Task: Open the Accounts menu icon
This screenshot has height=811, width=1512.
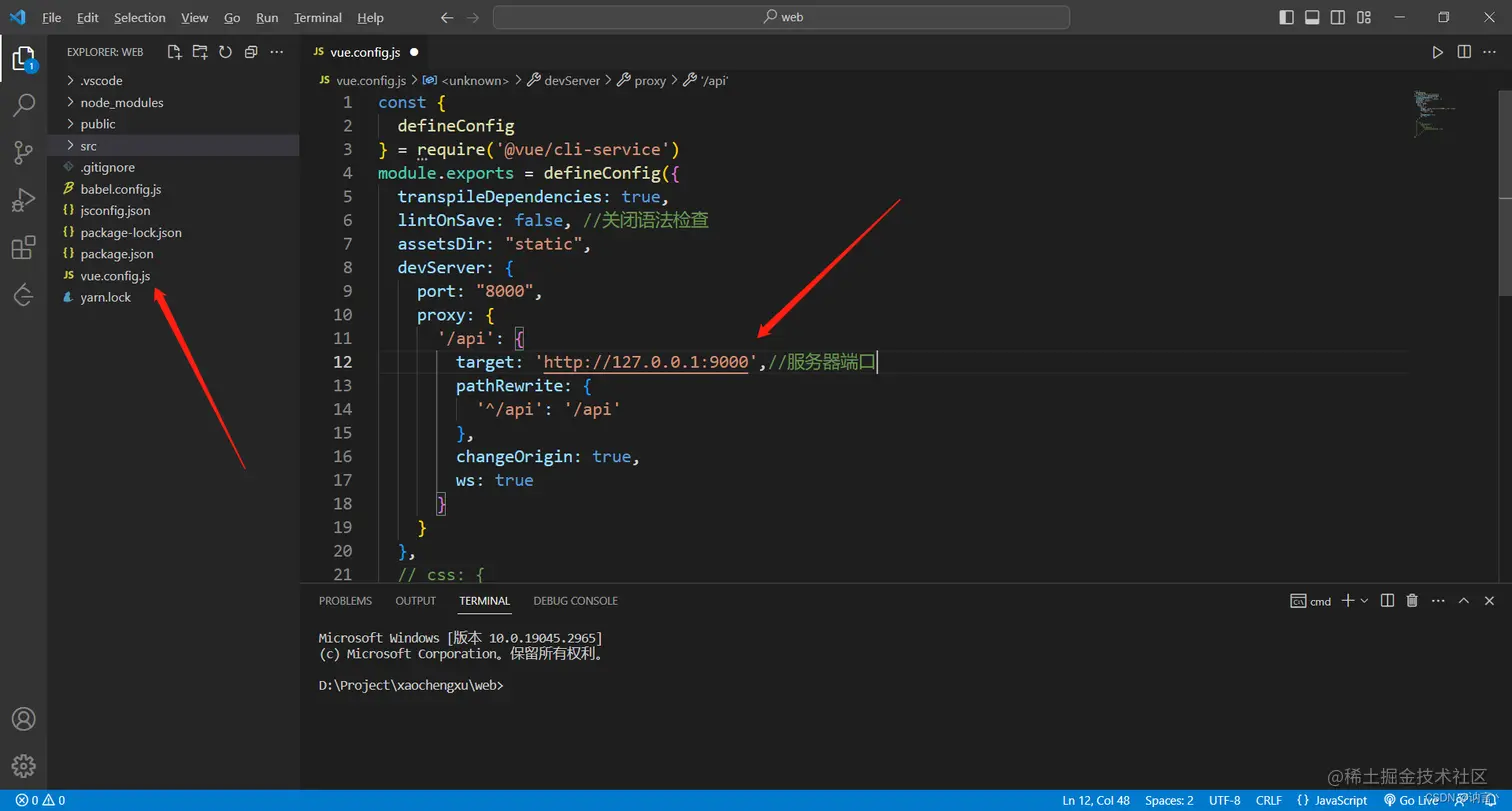Action: point(23,719)
